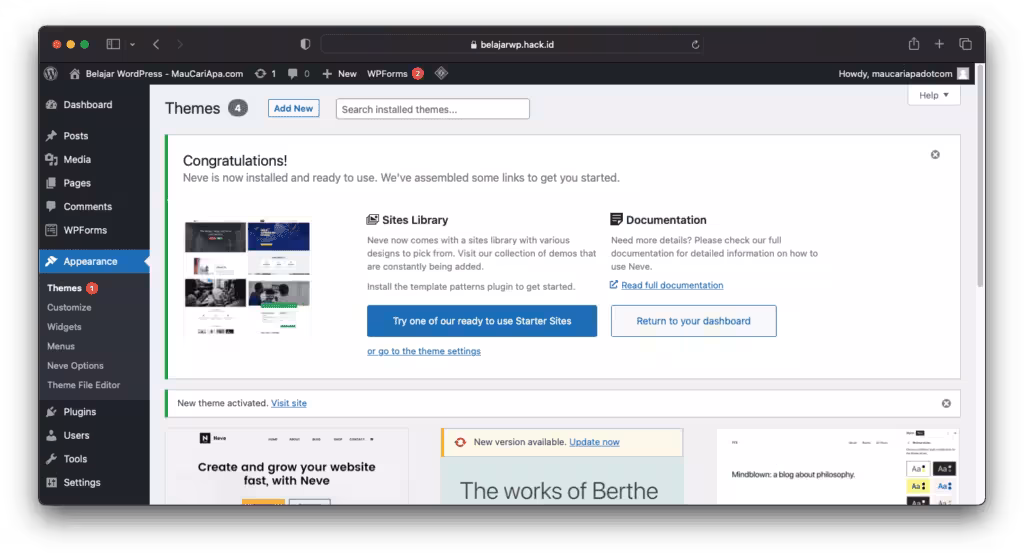Dismiss the Congratulations notice
This screenshot has height=556, width=1024.
coord(935,155)
